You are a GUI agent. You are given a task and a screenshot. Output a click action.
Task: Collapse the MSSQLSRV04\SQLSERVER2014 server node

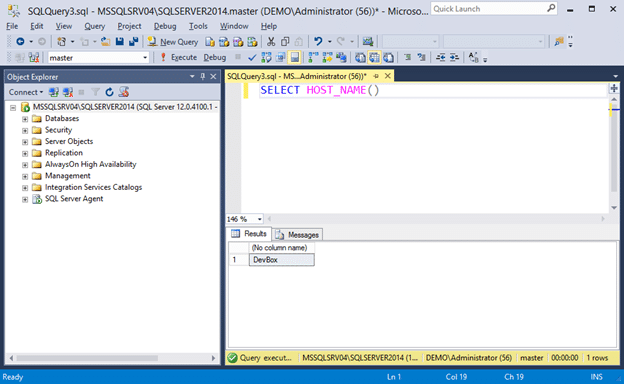click(x=13, y=107)
